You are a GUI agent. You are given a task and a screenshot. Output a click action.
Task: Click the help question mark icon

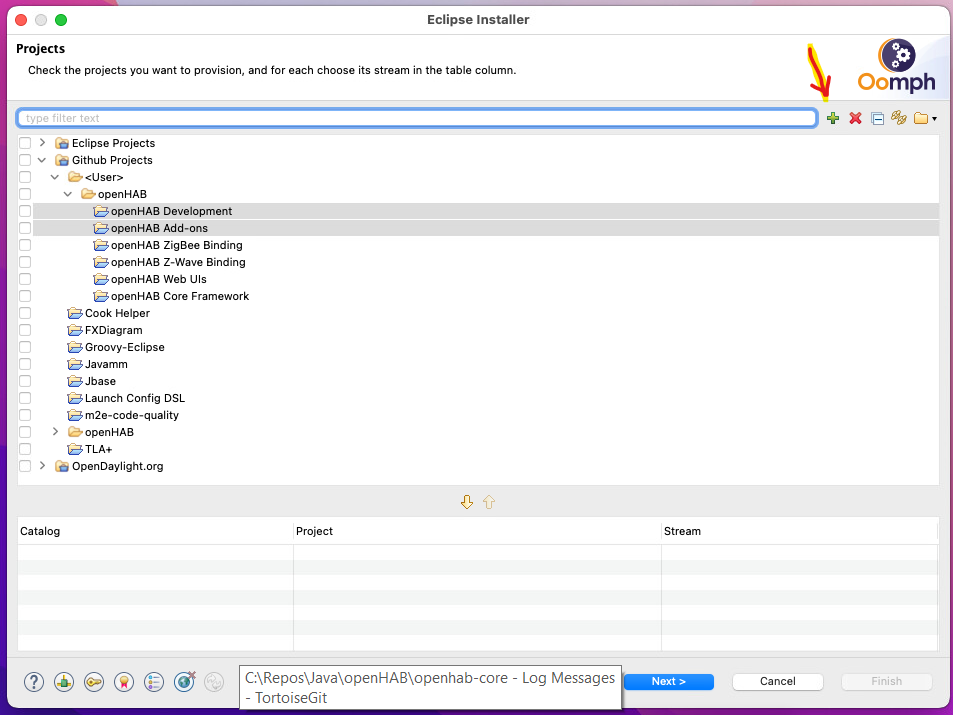[34, 682]
